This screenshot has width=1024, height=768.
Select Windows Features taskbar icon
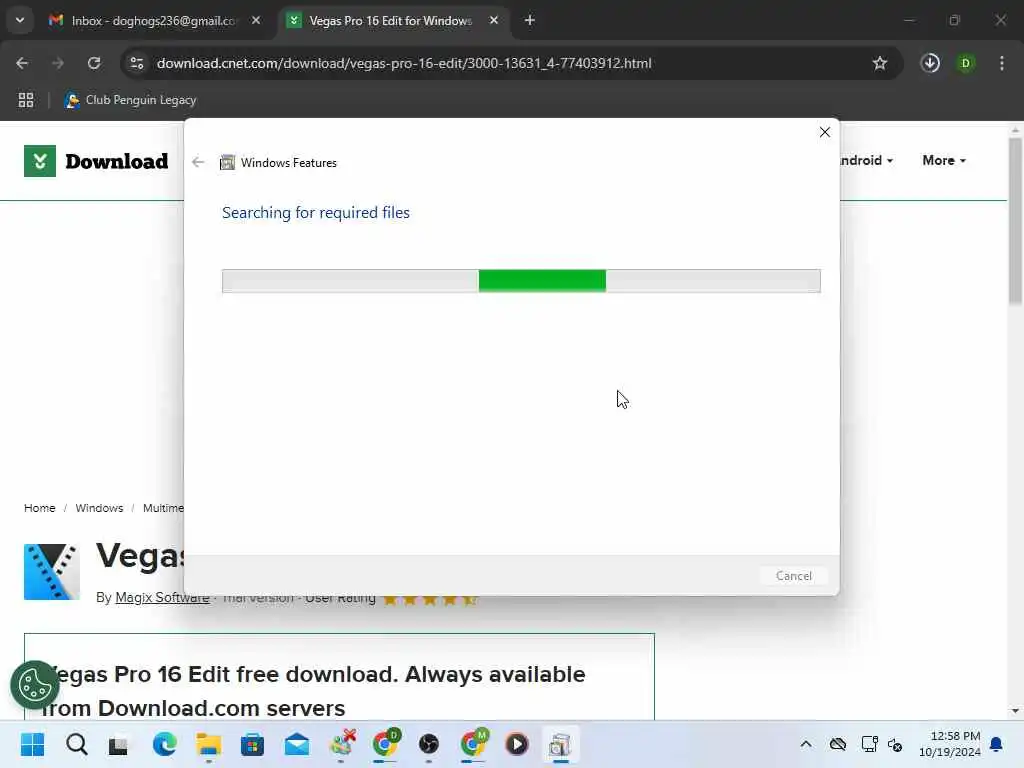pyautogui.click(x=560, y=744)
